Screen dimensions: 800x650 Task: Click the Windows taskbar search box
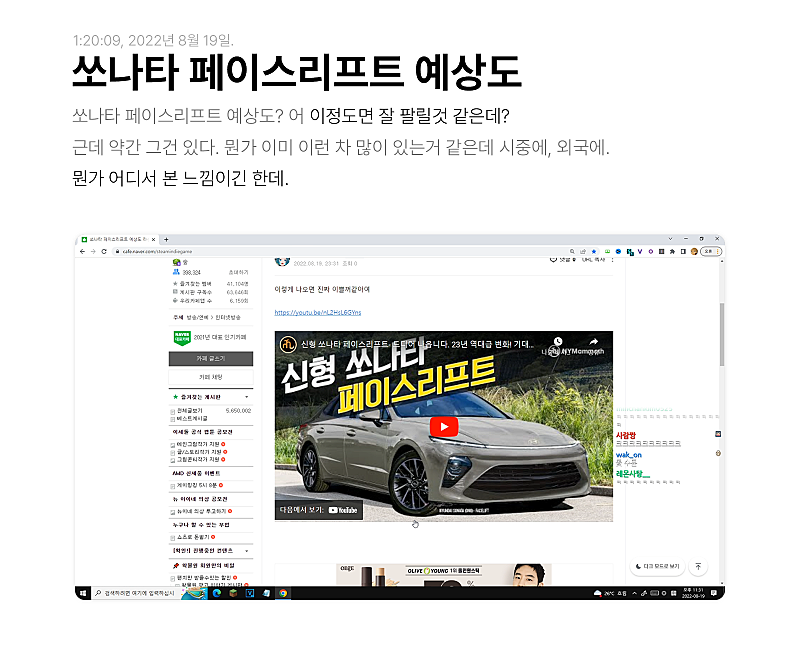(x=135, y=593)
